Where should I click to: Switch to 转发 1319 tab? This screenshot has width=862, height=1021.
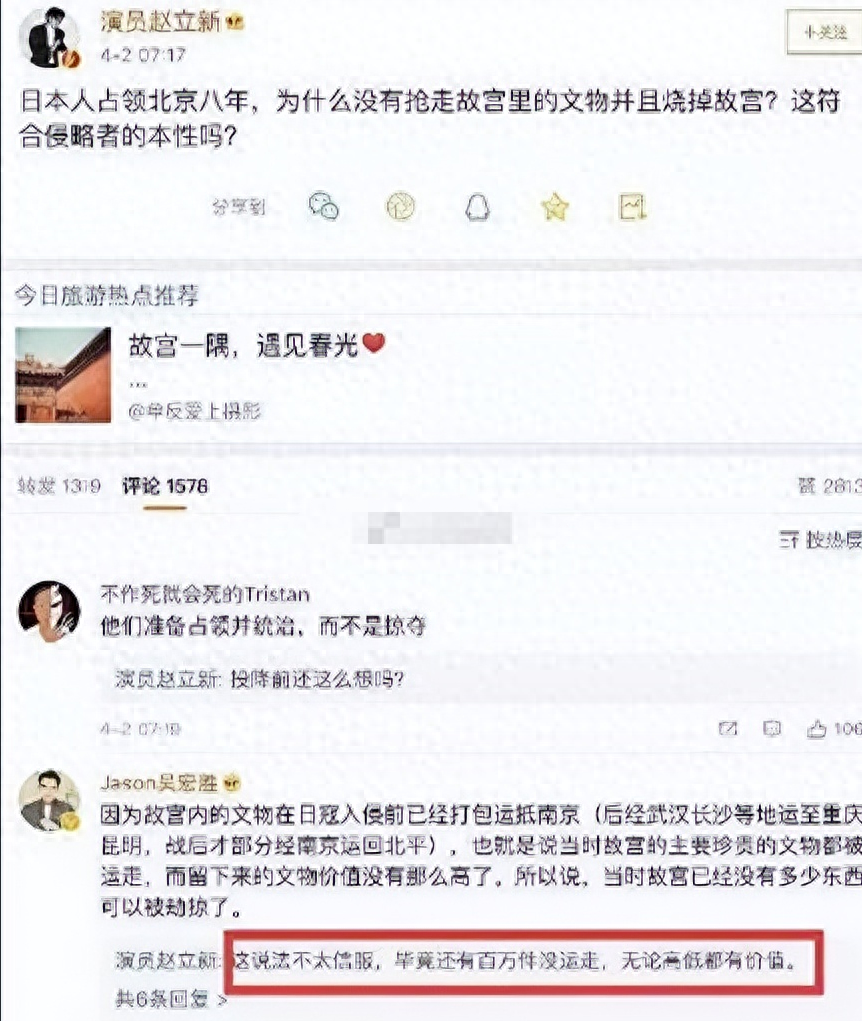click(x=59, y=486)
